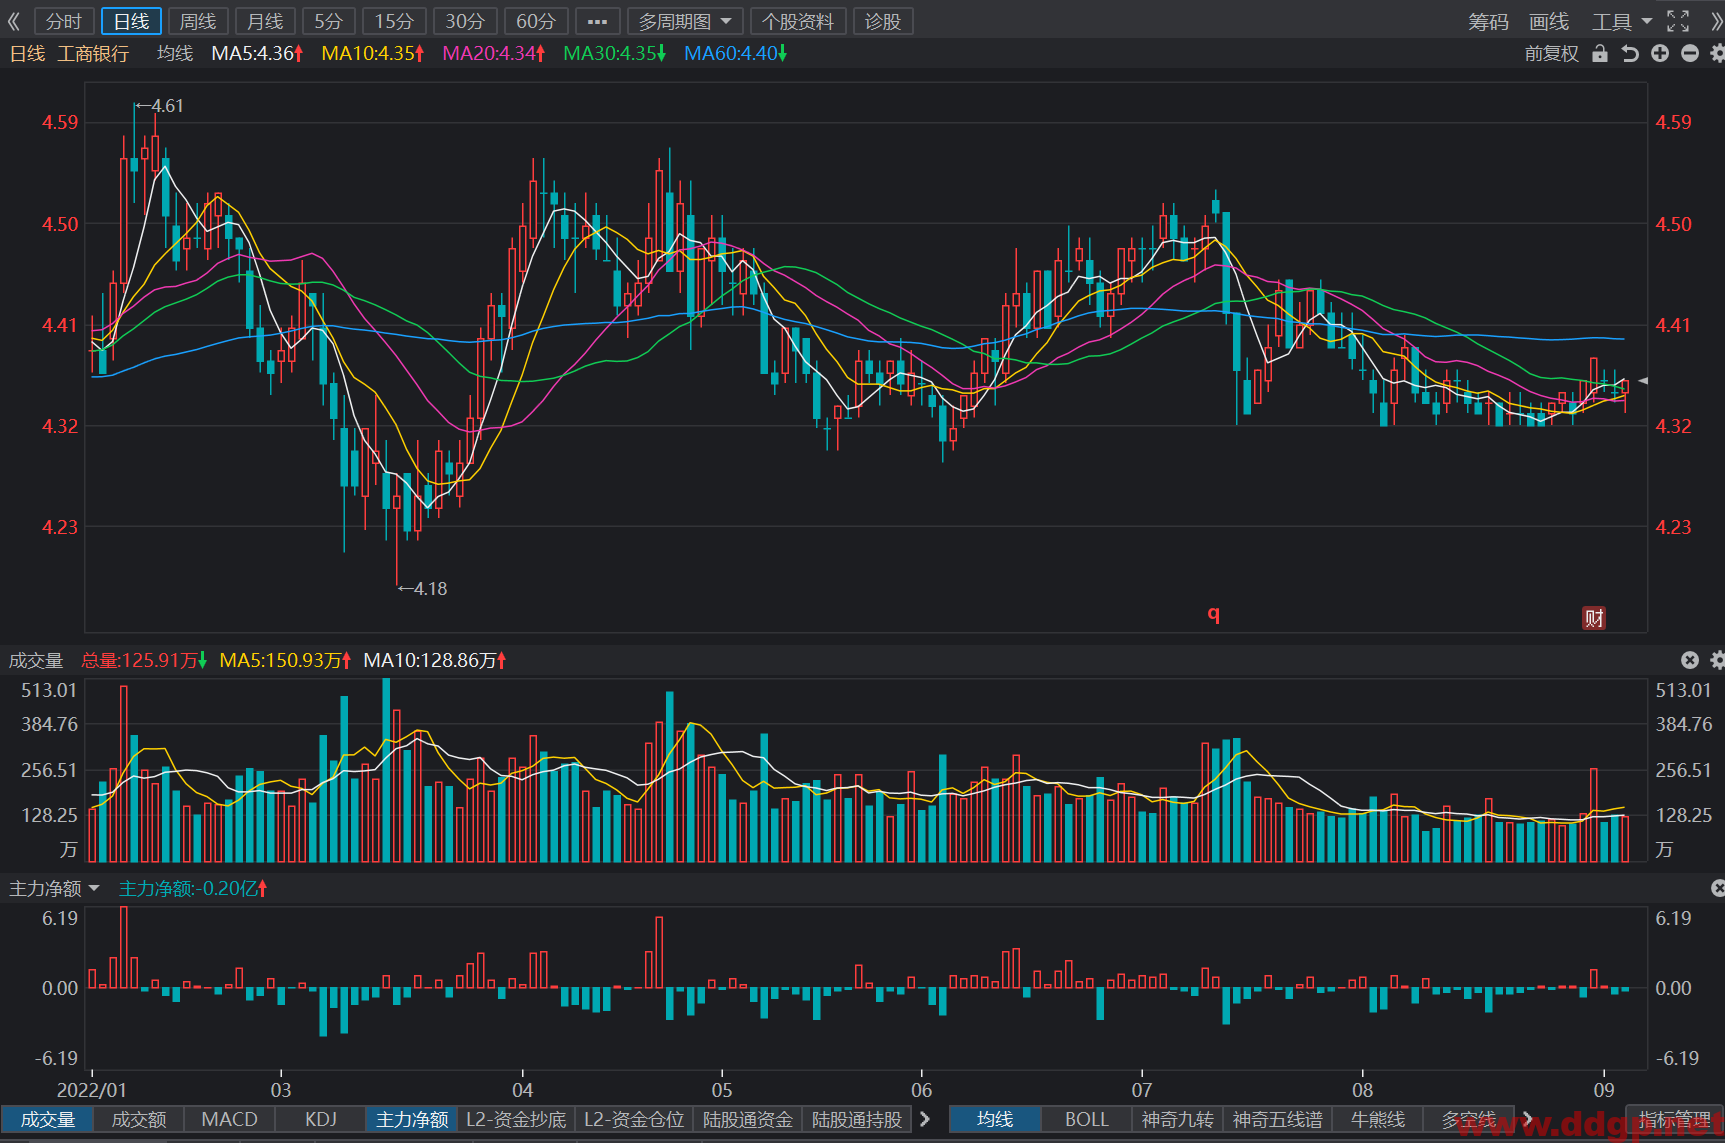The width and height of the screenshot is (1725, 1143).
Task: Select the 15分 period
Action: tap(394, 21)
